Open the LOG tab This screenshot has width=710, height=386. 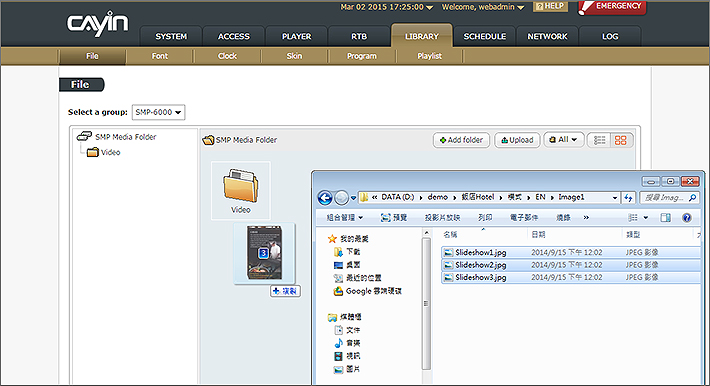[x=610, y=36]
